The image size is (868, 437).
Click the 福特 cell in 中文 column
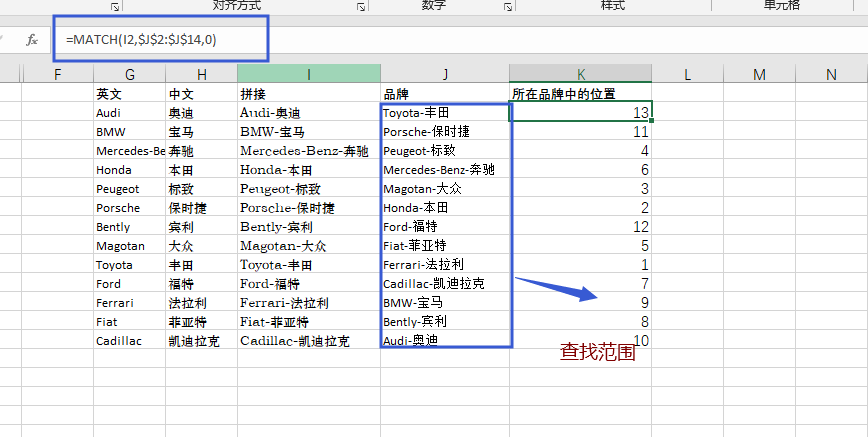click(202, 284)
